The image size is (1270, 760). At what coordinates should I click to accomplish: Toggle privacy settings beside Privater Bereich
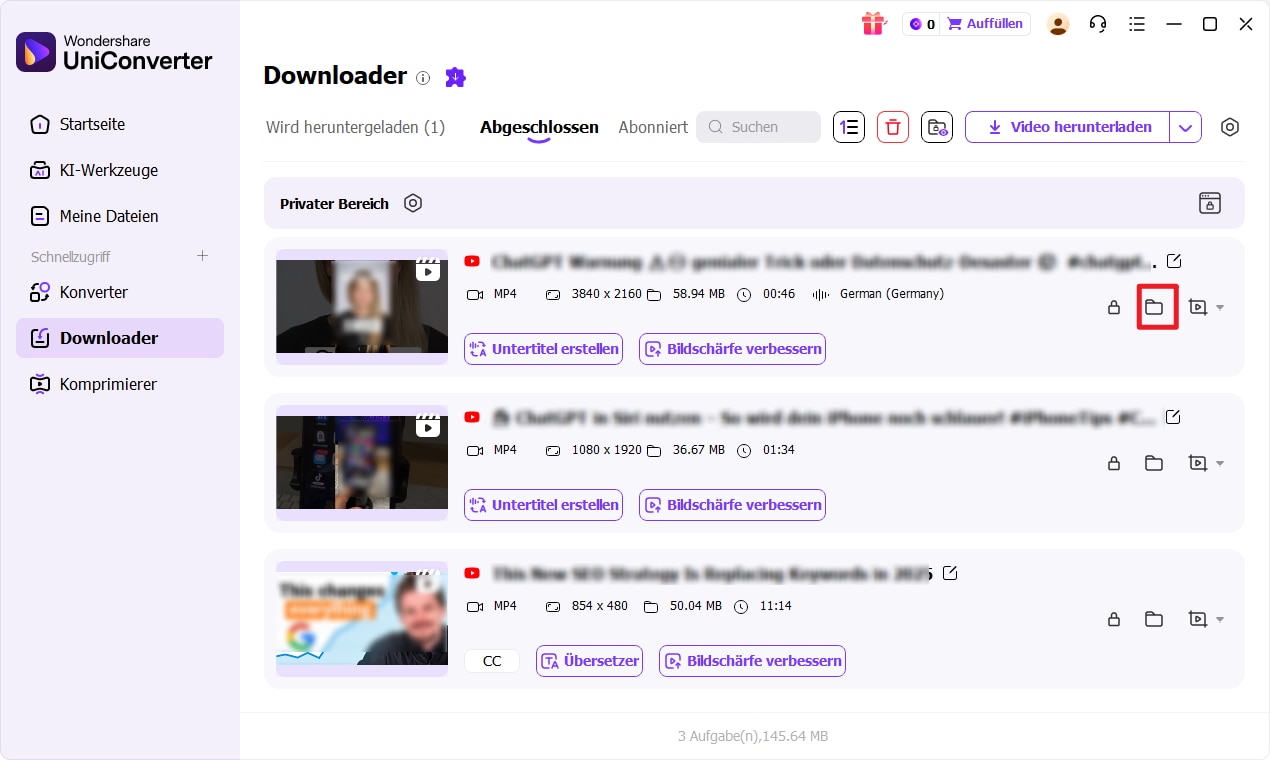(413, 203)
